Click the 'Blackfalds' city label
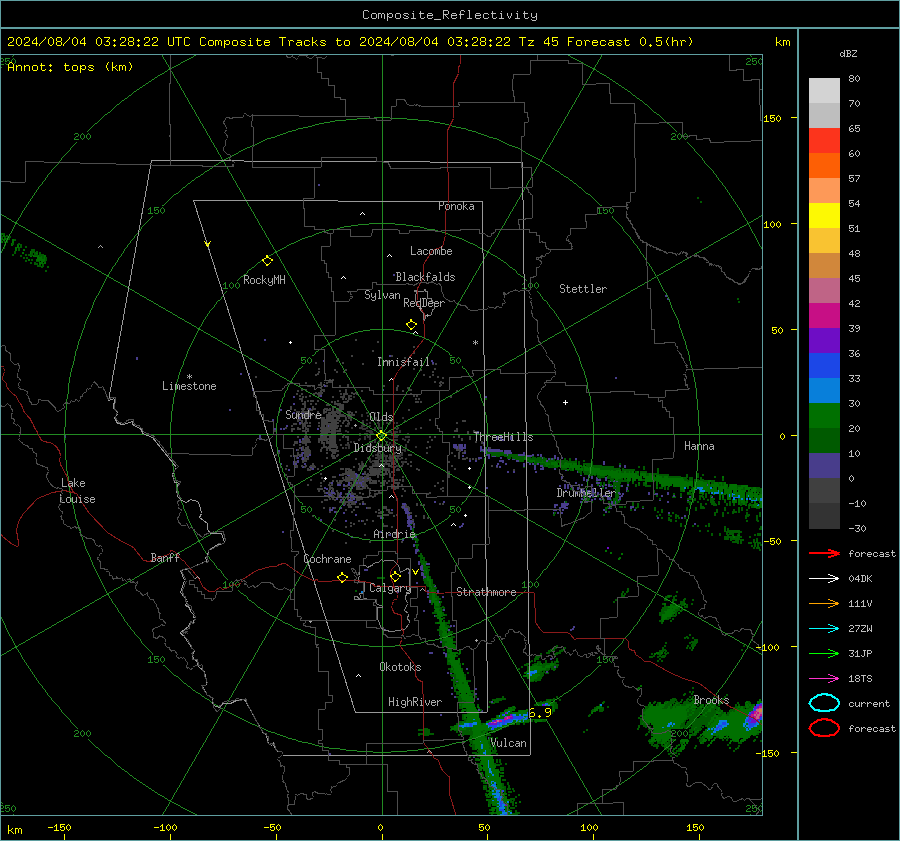 click(425, 277)
